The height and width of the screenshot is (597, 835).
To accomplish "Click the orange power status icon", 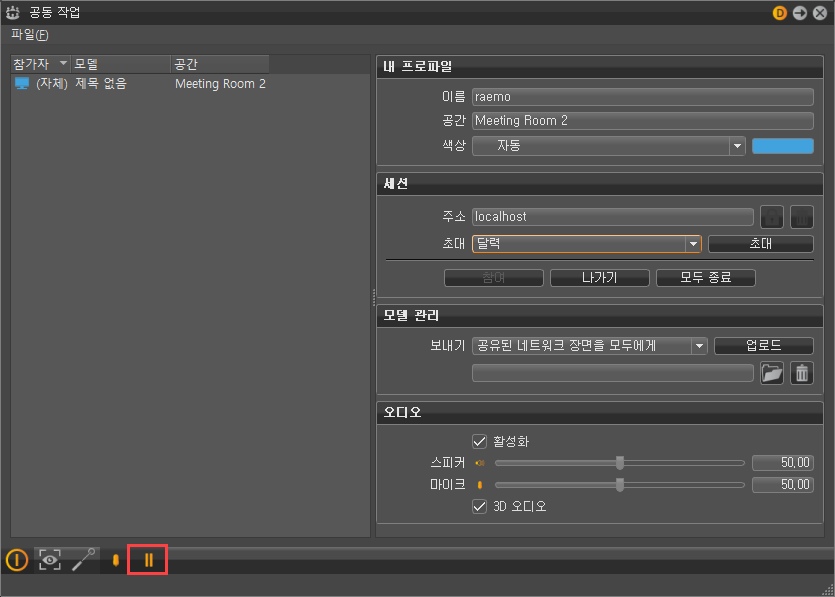I will pos(17,560).
